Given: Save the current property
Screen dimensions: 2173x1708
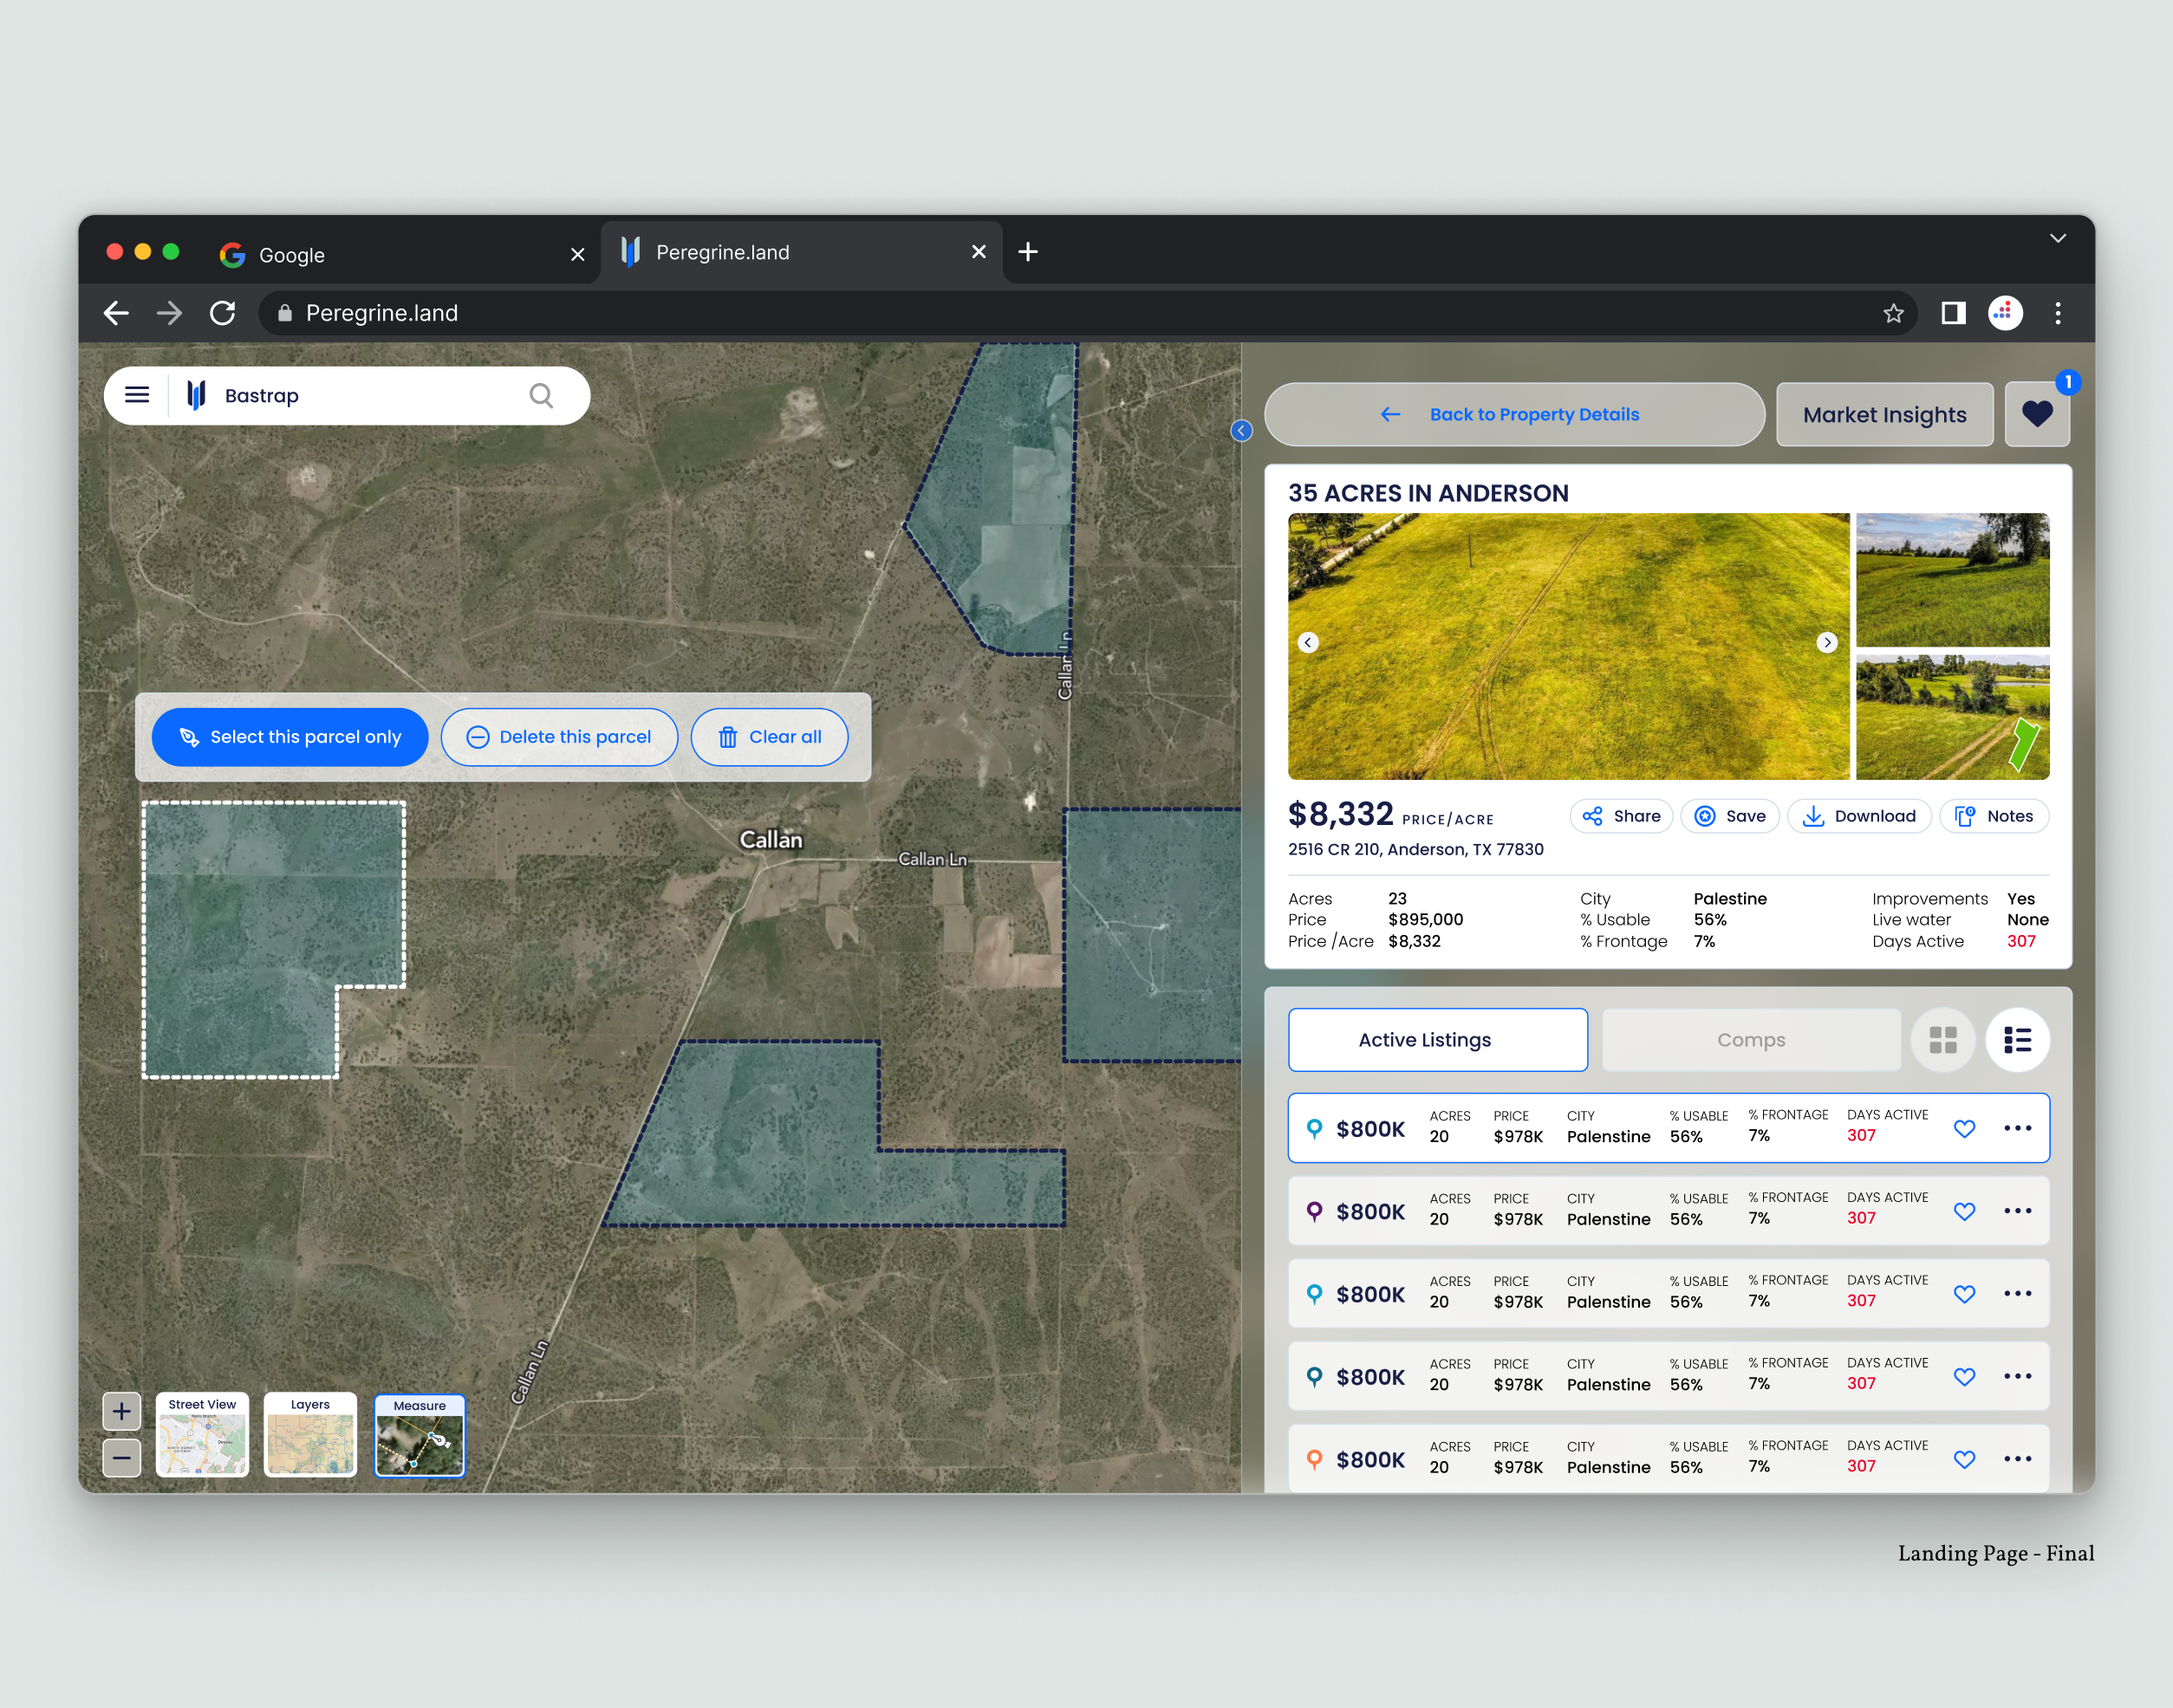Looking at the screenshot, I should tap(1729, 816).
